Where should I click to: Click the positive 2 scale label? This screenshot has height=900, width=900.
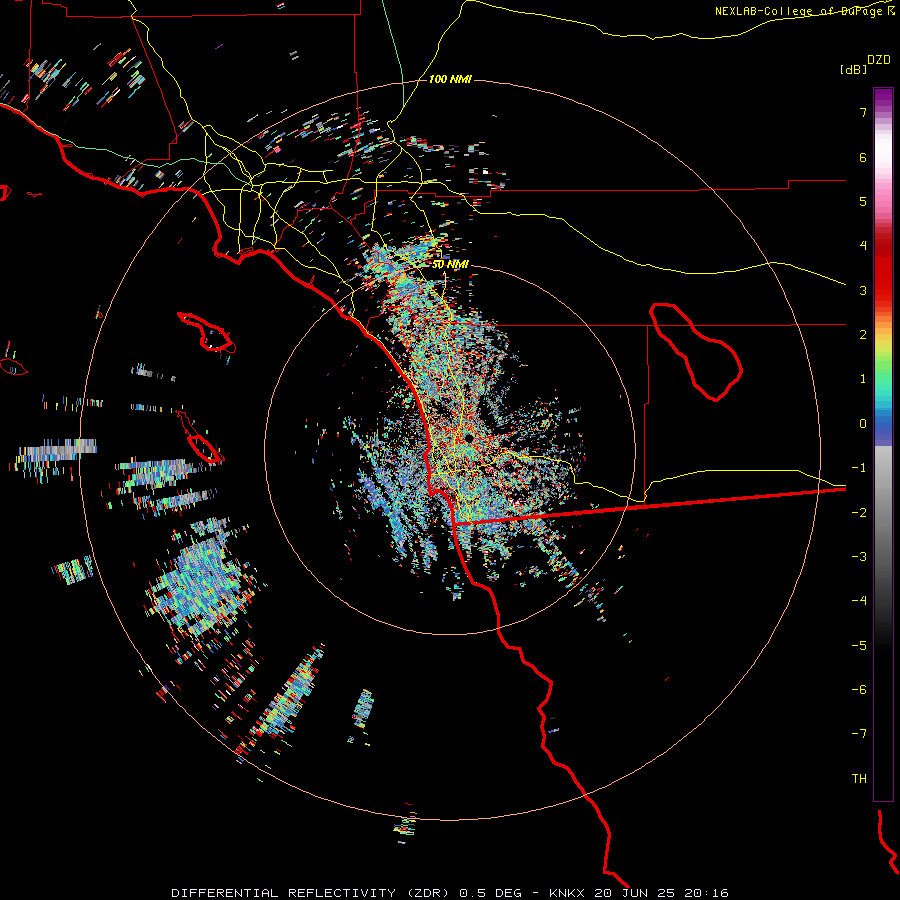[x=863, y=335]
